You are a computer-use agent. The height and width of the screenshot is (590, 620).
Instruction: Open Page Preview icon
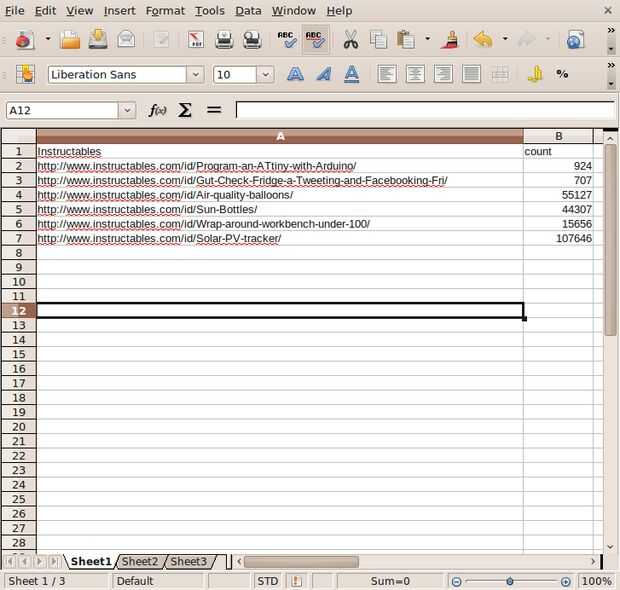[252, 40]
